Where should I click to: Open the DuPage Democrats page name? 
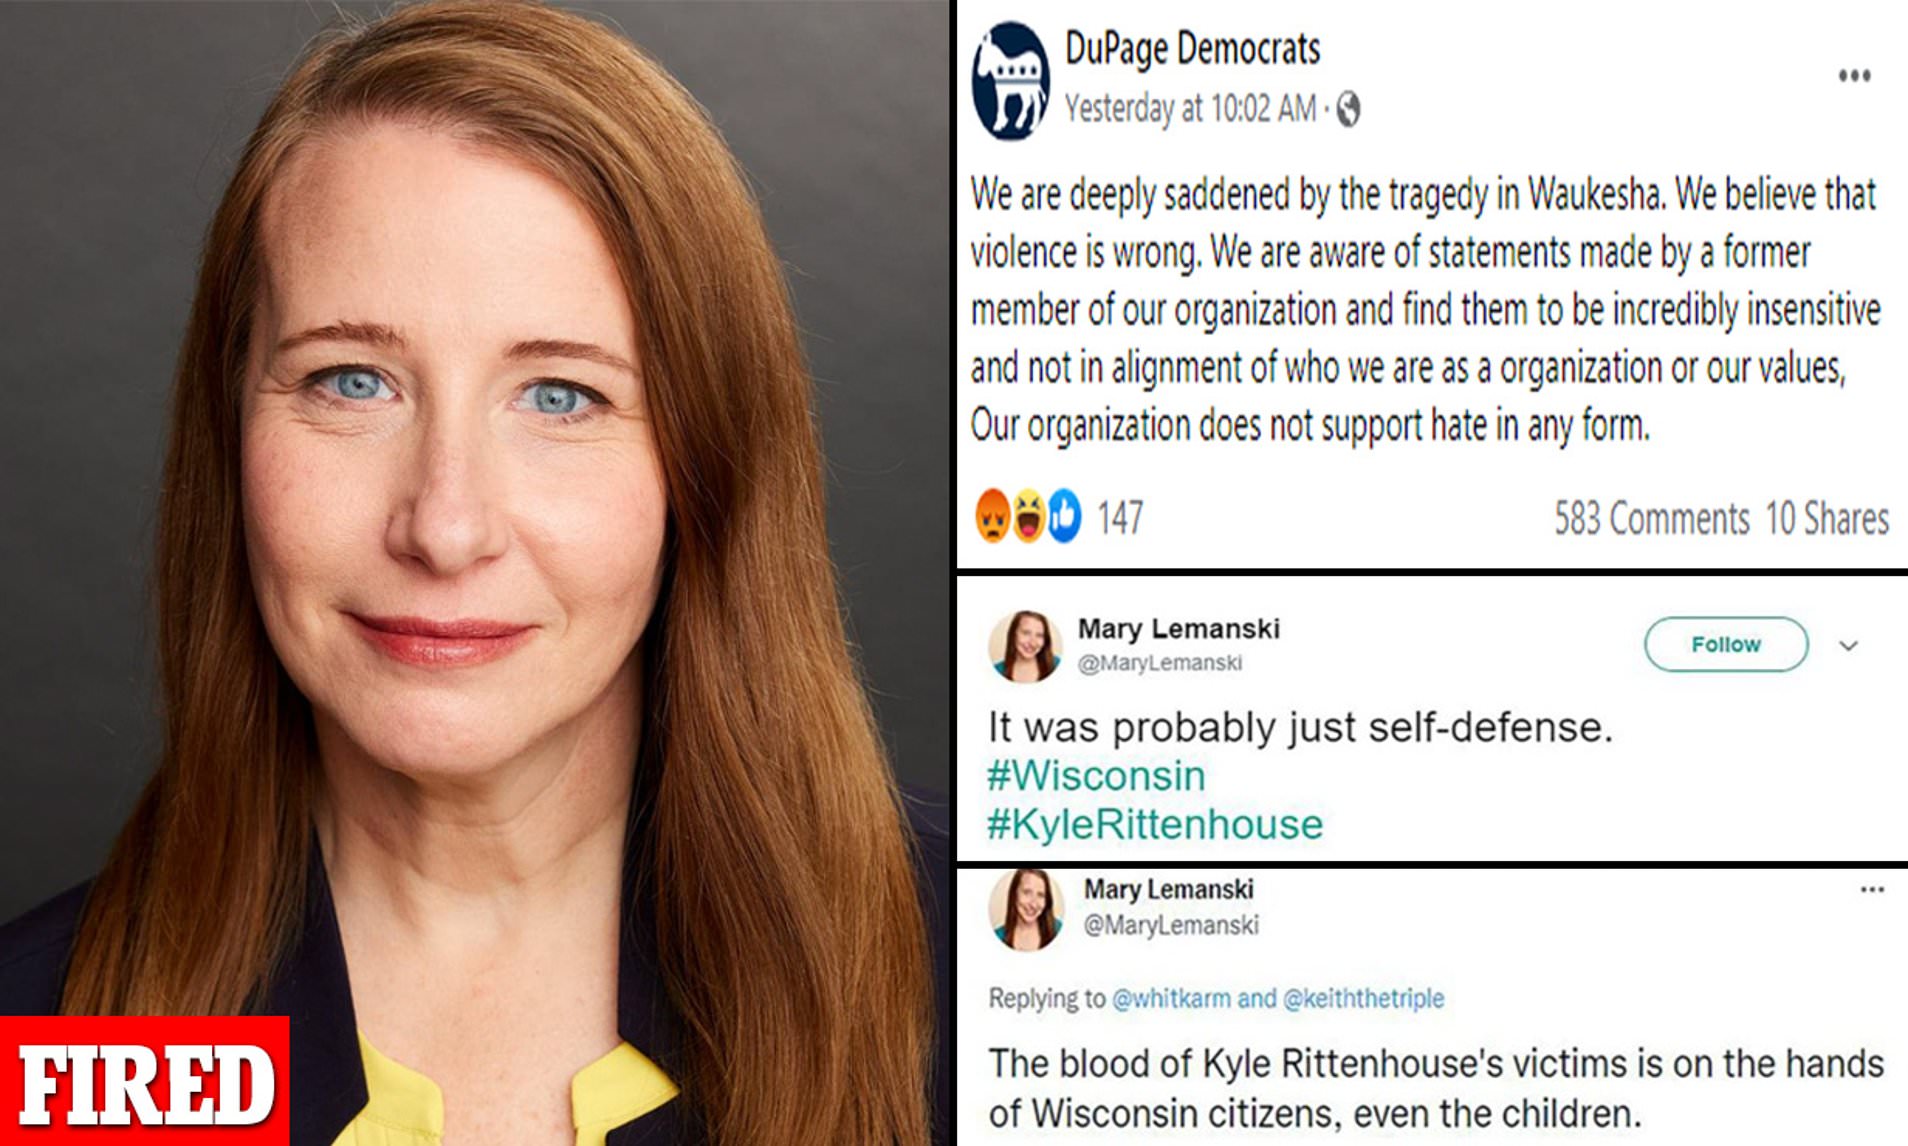[1192, 49]
